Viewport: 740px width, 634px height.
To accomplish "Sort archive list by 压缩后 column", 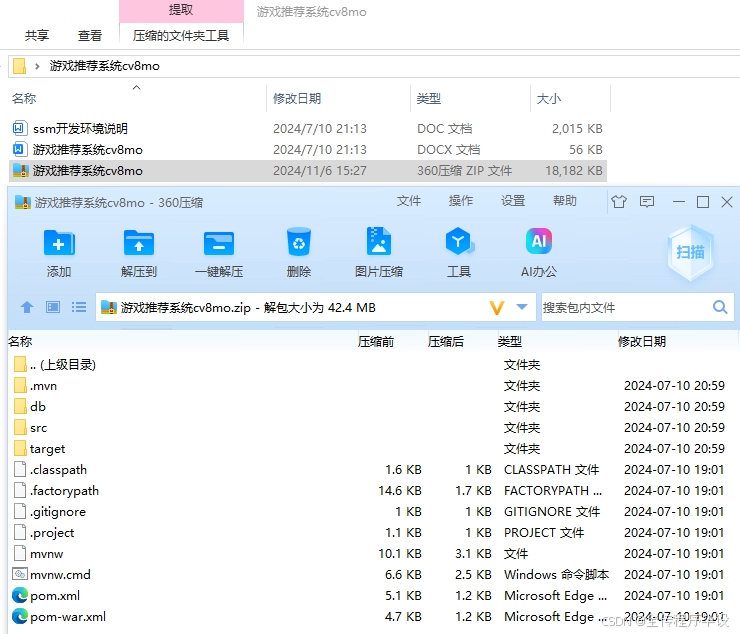I will (x=446, y=341).
